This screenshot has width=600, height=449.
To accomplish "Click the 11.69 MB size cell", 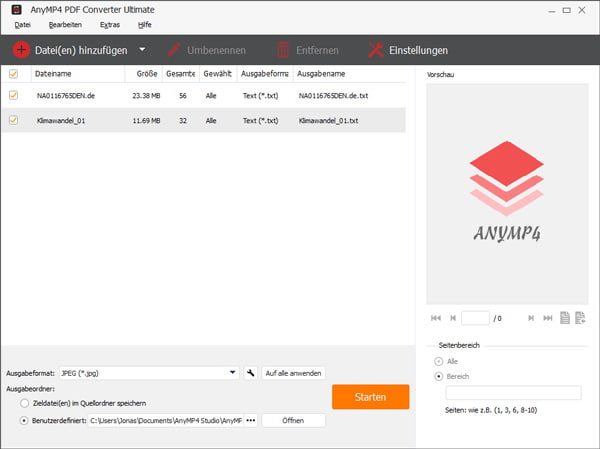I will click(x=146, y=121).
